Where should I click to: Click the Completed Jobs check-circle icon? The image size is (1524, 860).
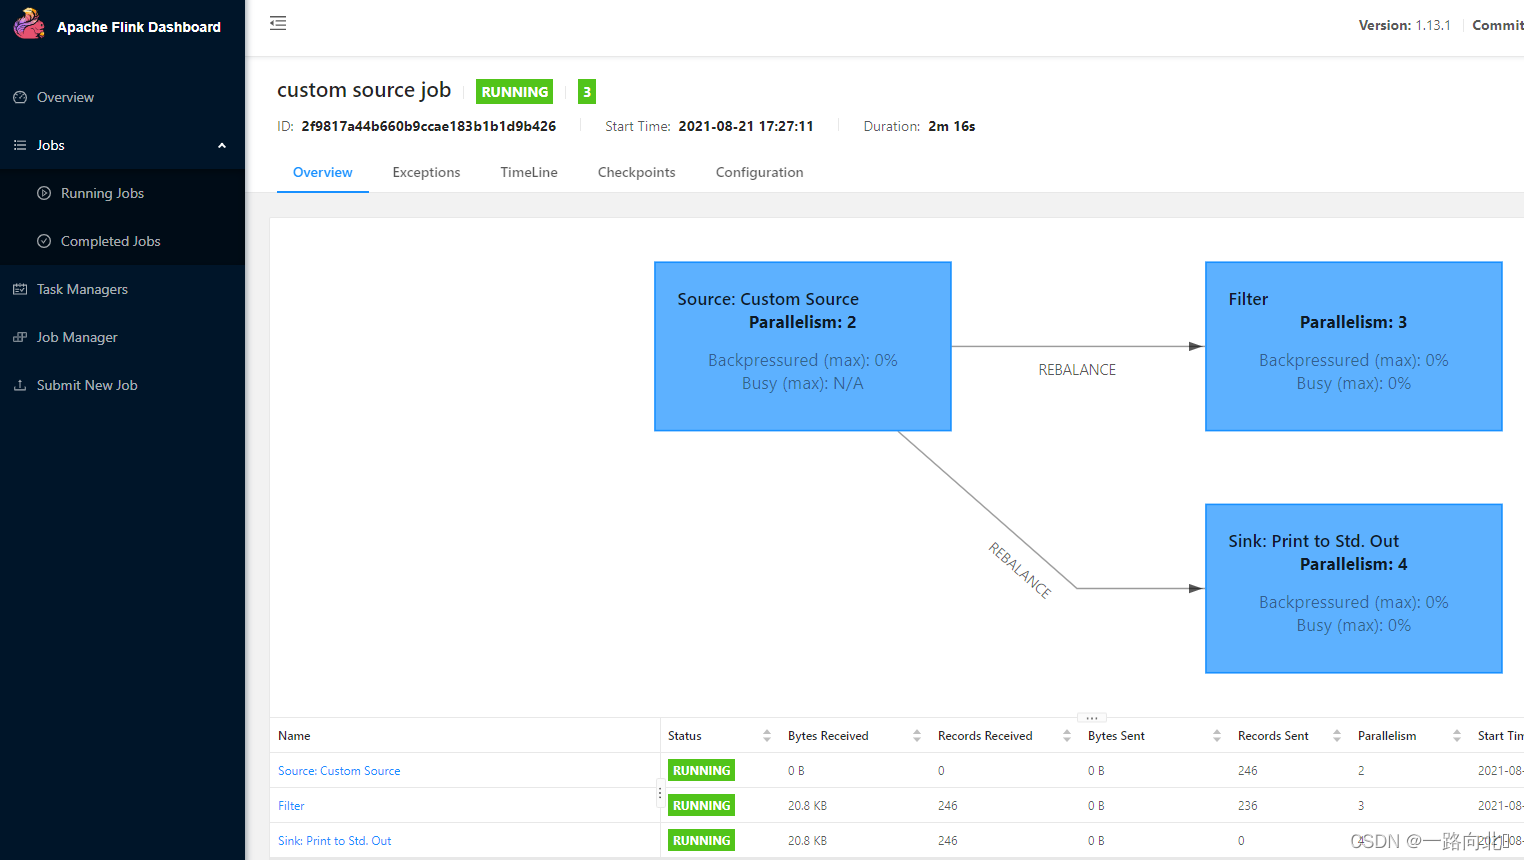[x=44, y=241]
